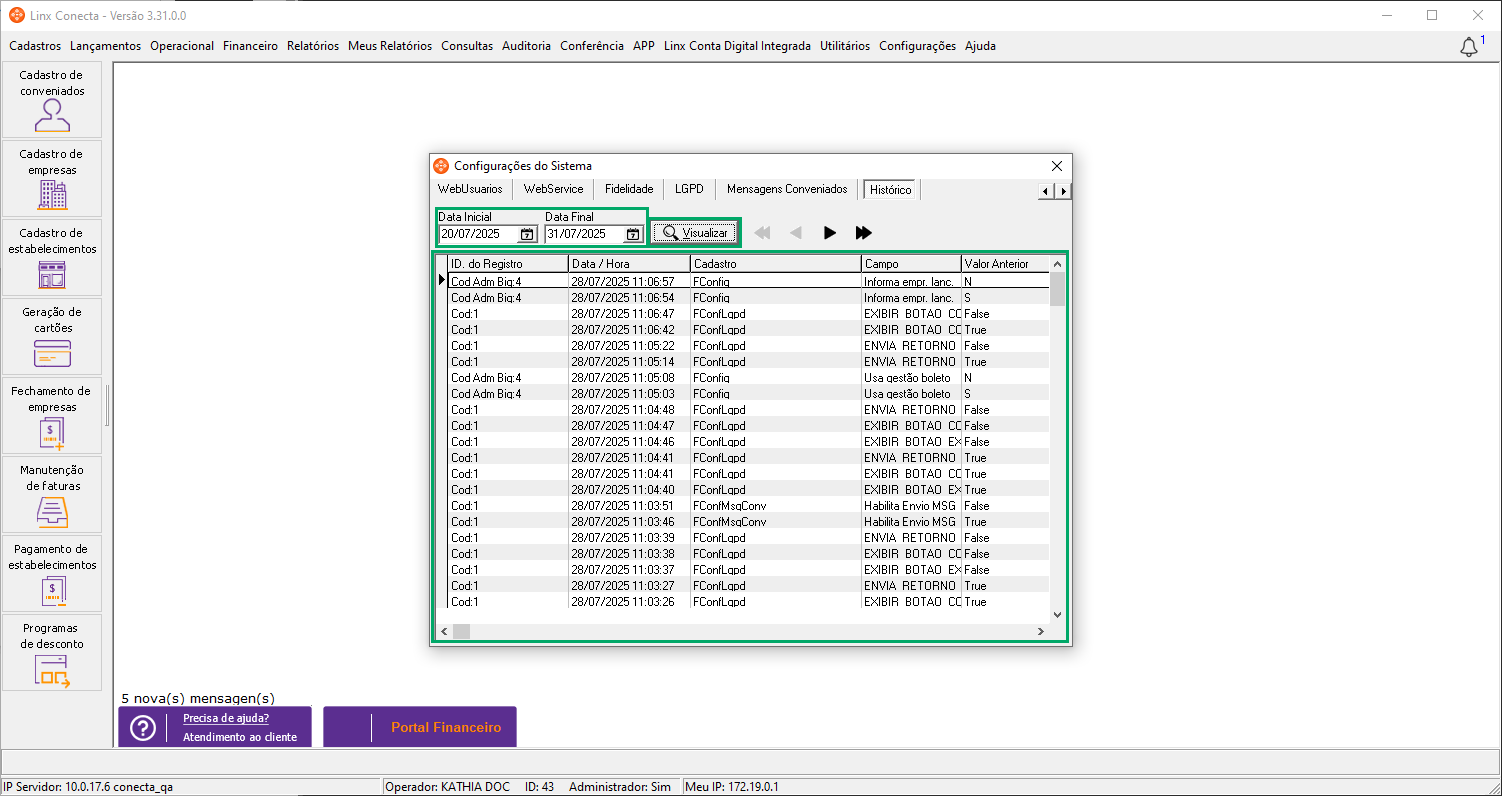Open the Utilitários menu
This screenshot has width=1502, height=796.
(845, 46)
